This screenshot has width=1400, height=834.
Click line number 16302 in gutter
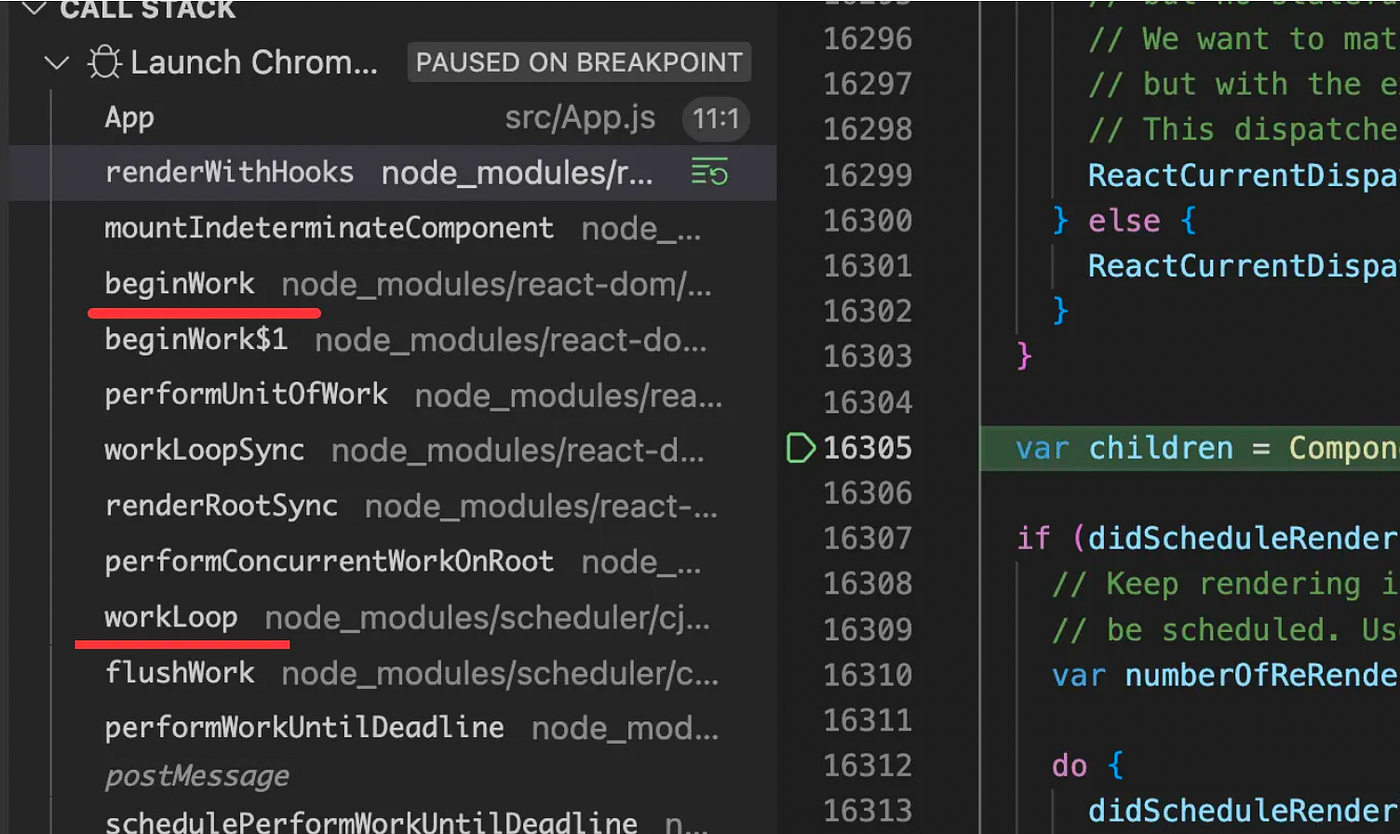pyautogui.click(x=868, y=312)
